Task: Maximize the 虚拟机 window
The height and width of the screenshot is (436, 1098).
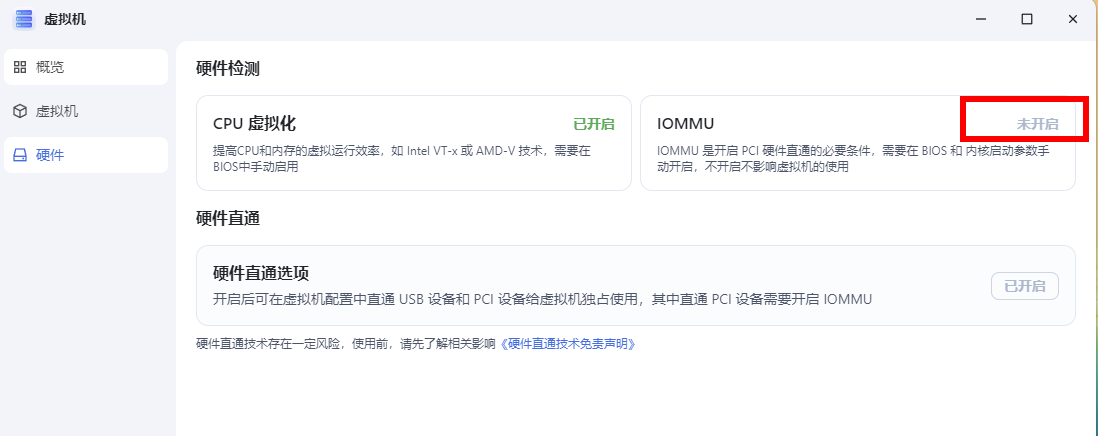Action: (1027, 19)
